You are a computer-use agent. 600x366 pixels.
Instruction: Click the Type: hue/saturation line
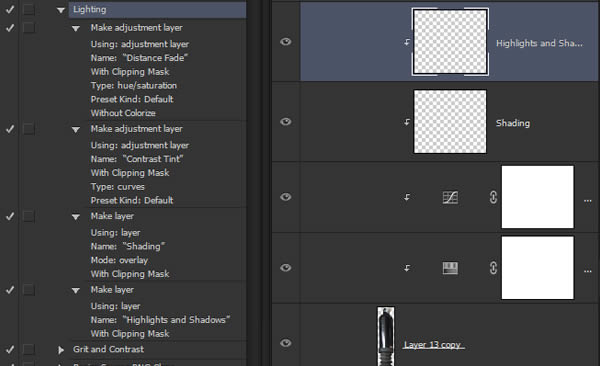134,85
